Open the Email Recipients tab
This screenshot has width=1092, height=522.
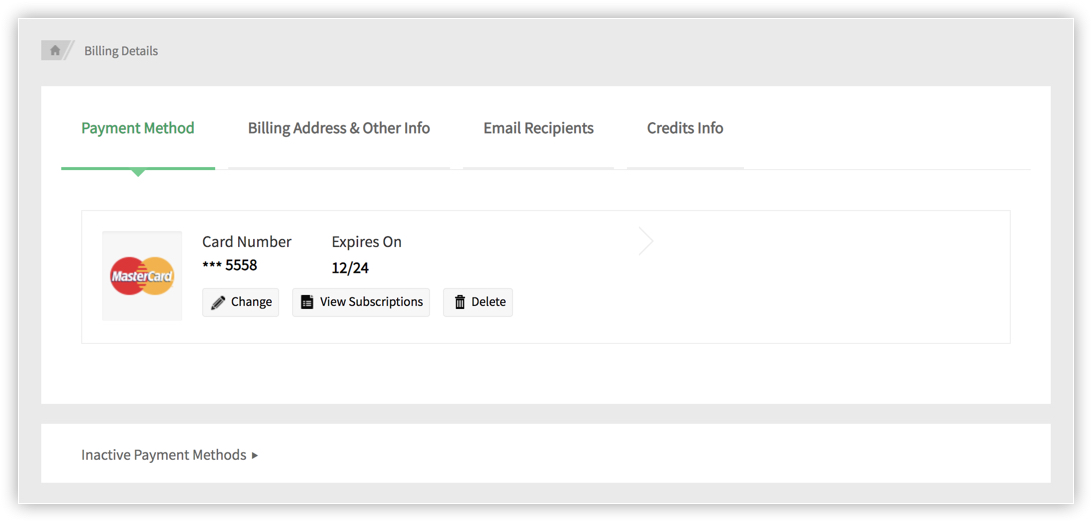[538, 128]
